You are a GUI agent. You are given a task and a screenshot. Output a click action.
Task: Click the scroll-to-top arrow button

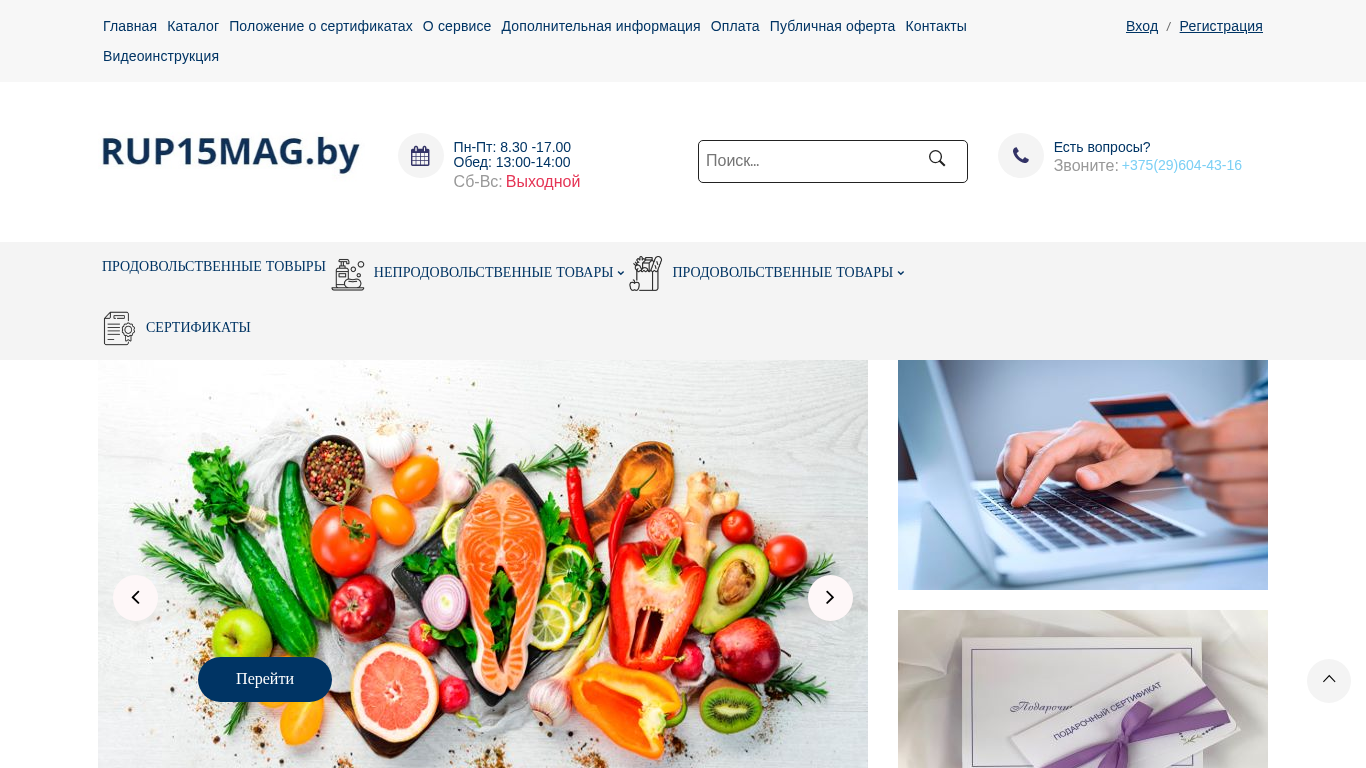tap(1329, 680)
